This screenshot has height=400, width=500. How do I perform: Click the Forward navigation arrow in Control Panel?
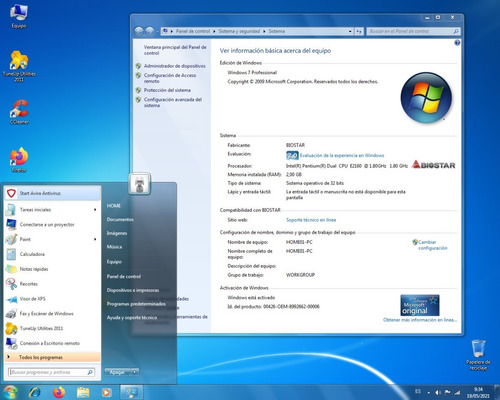pos(150,31)
